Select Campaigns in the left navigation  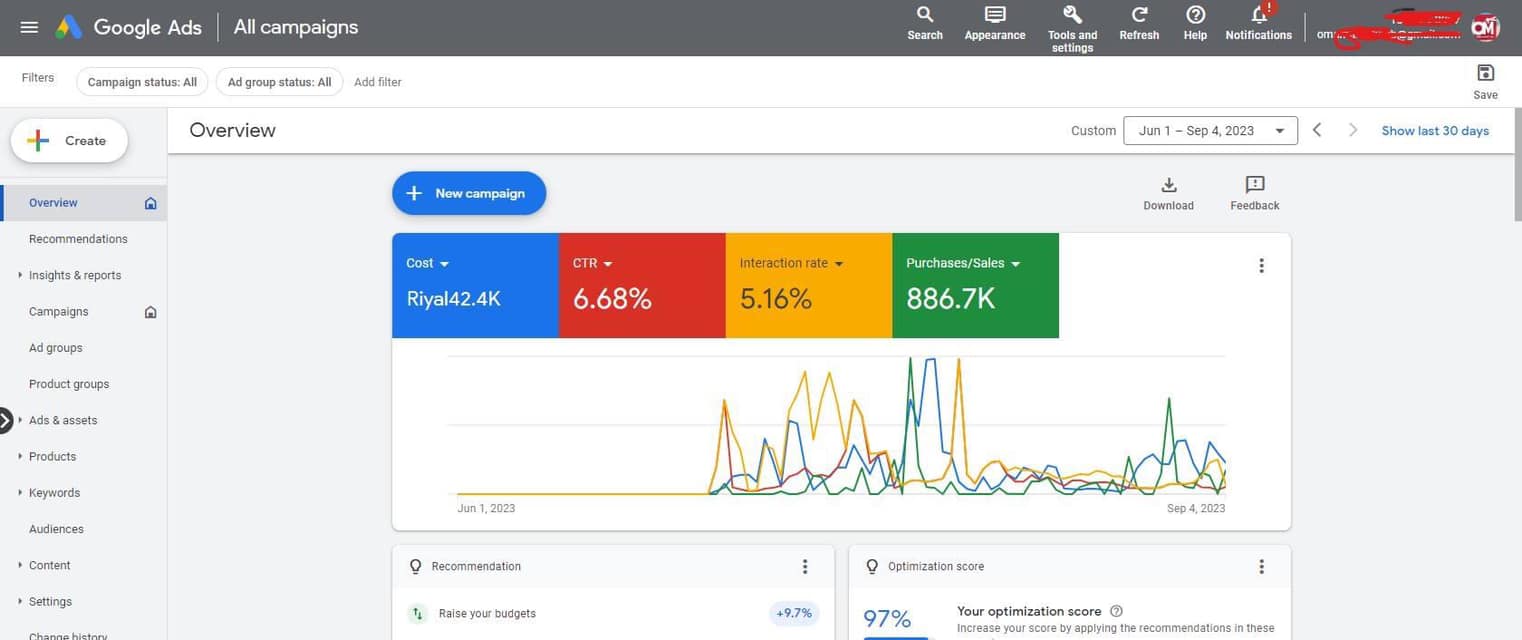pos(59,312)
